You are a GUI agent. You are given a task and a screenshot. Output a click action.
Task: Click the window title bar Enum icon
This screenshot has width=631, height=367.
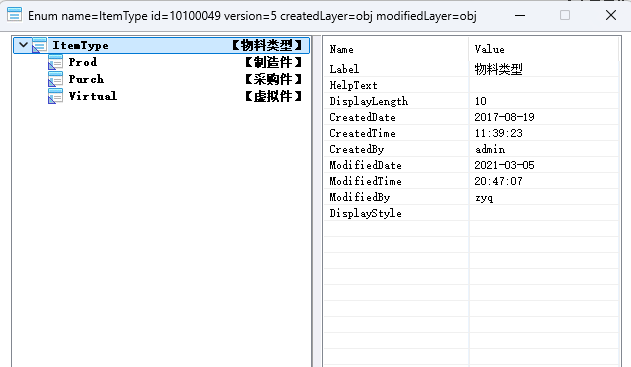[14, 15]
